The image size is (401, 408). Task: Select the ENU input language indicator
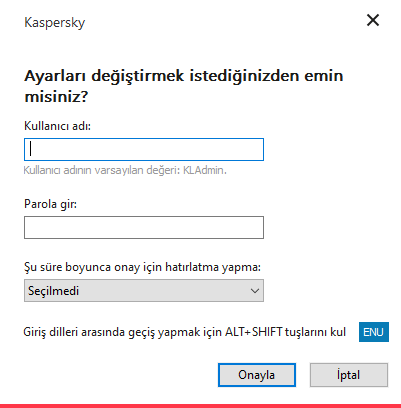click(374, 332)
